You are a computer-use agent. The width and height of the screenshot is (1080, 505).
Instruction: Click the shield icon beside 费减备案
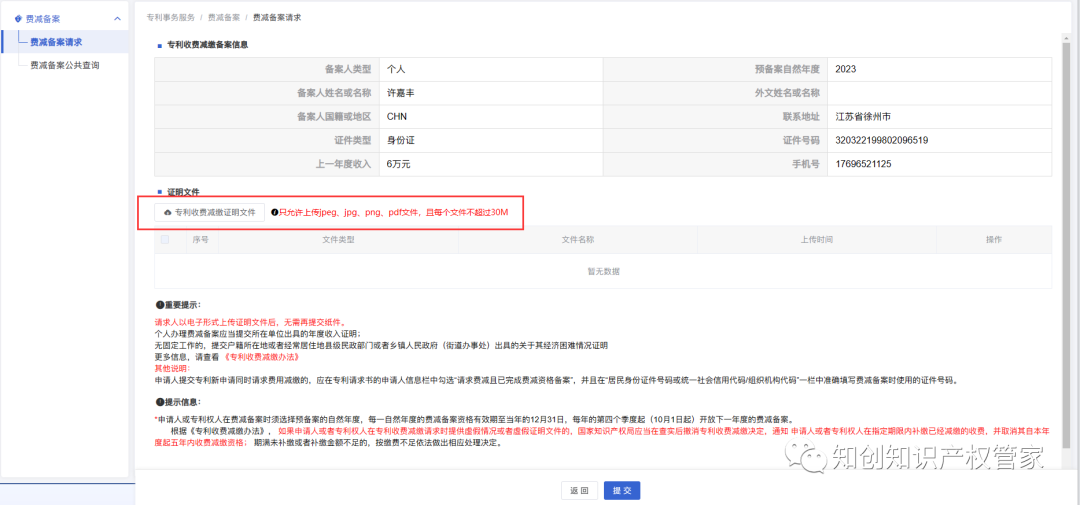pyautogui.click(x=18, y=19)
